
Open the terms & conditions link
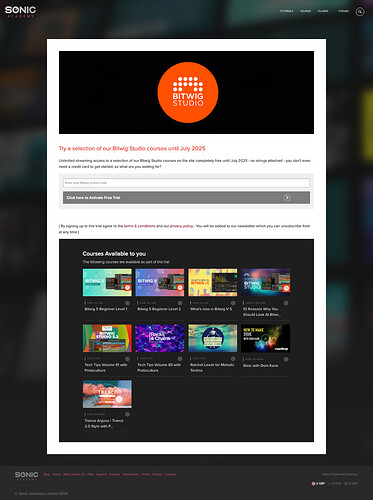tap(139, 226)
